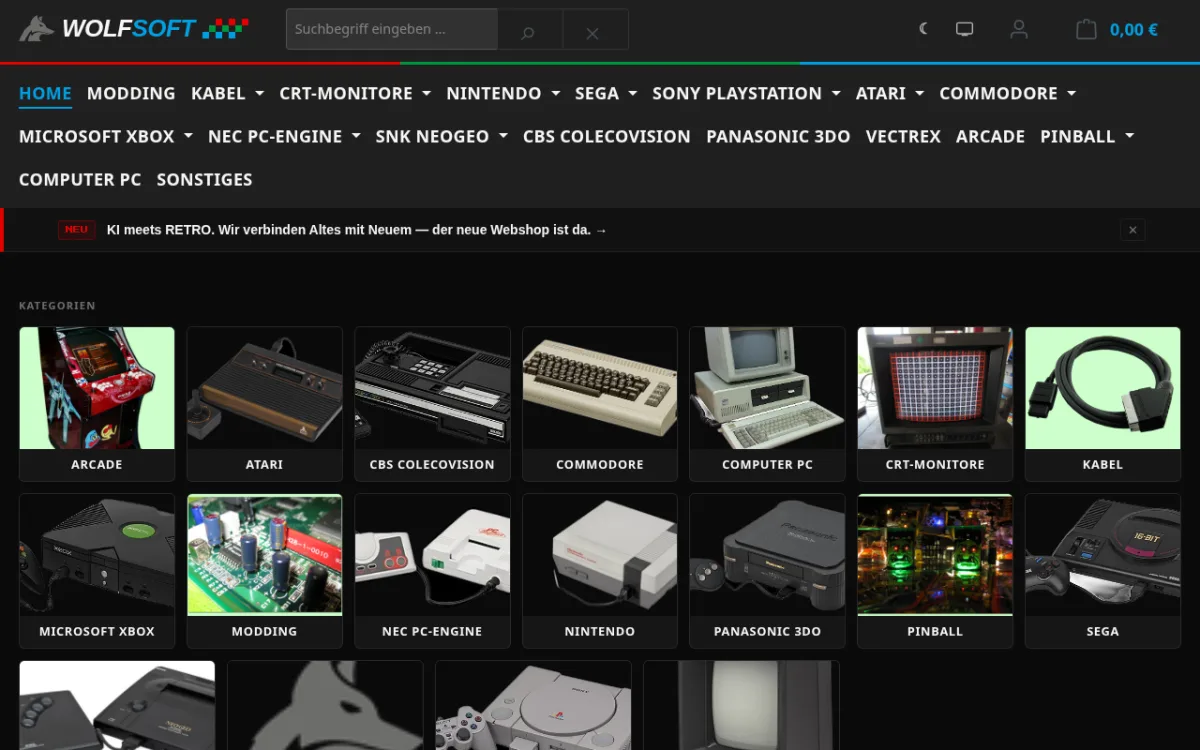Open the KI meets RETRO announcement link
The height and width of the screenshot is (750, 1200).
tap(357, 230)
